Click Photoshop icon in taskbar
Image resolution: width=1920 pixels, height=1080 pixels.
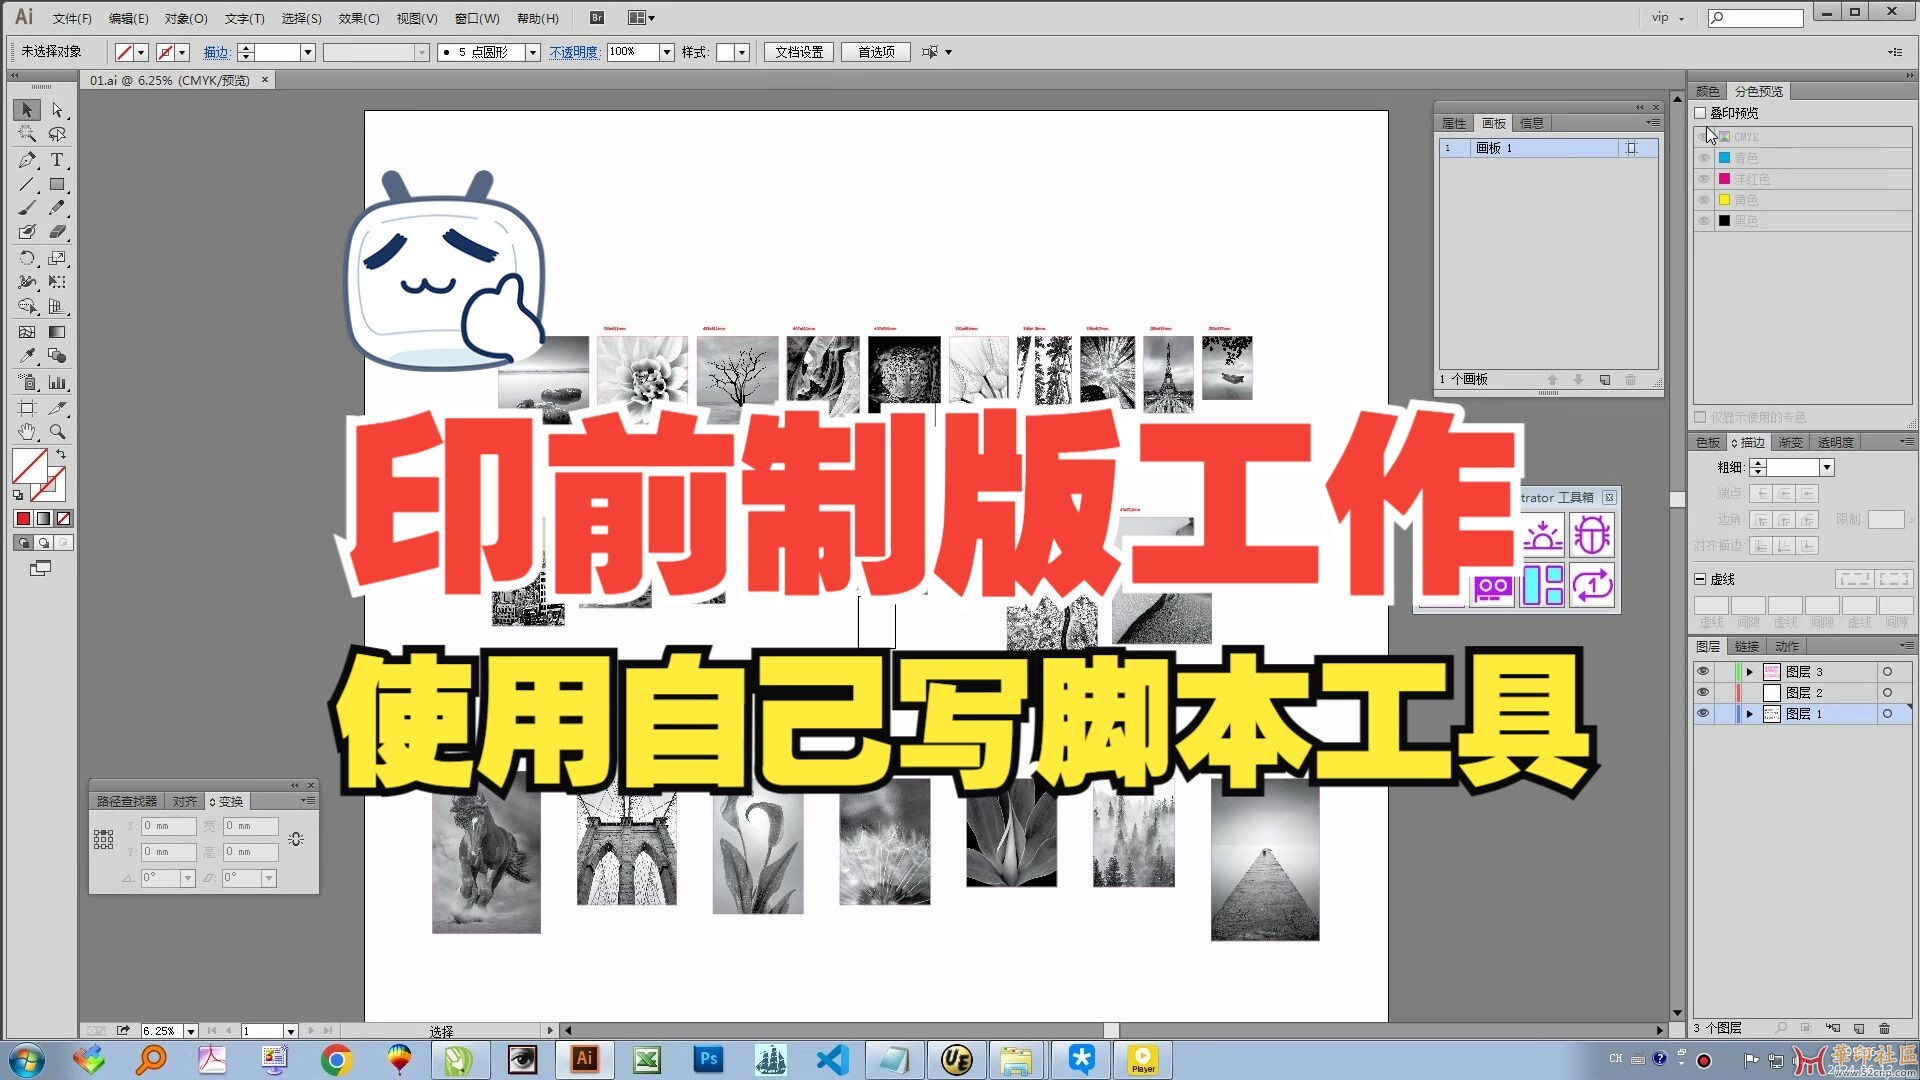(x=708, y=1060)
